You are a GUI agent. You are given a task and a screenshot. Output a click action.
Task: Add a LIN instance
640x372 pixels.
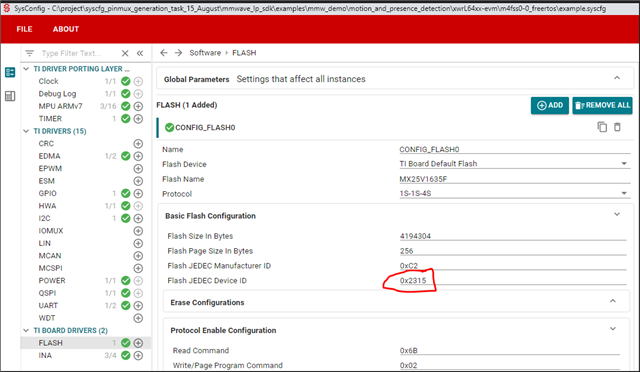click(138, 243)
